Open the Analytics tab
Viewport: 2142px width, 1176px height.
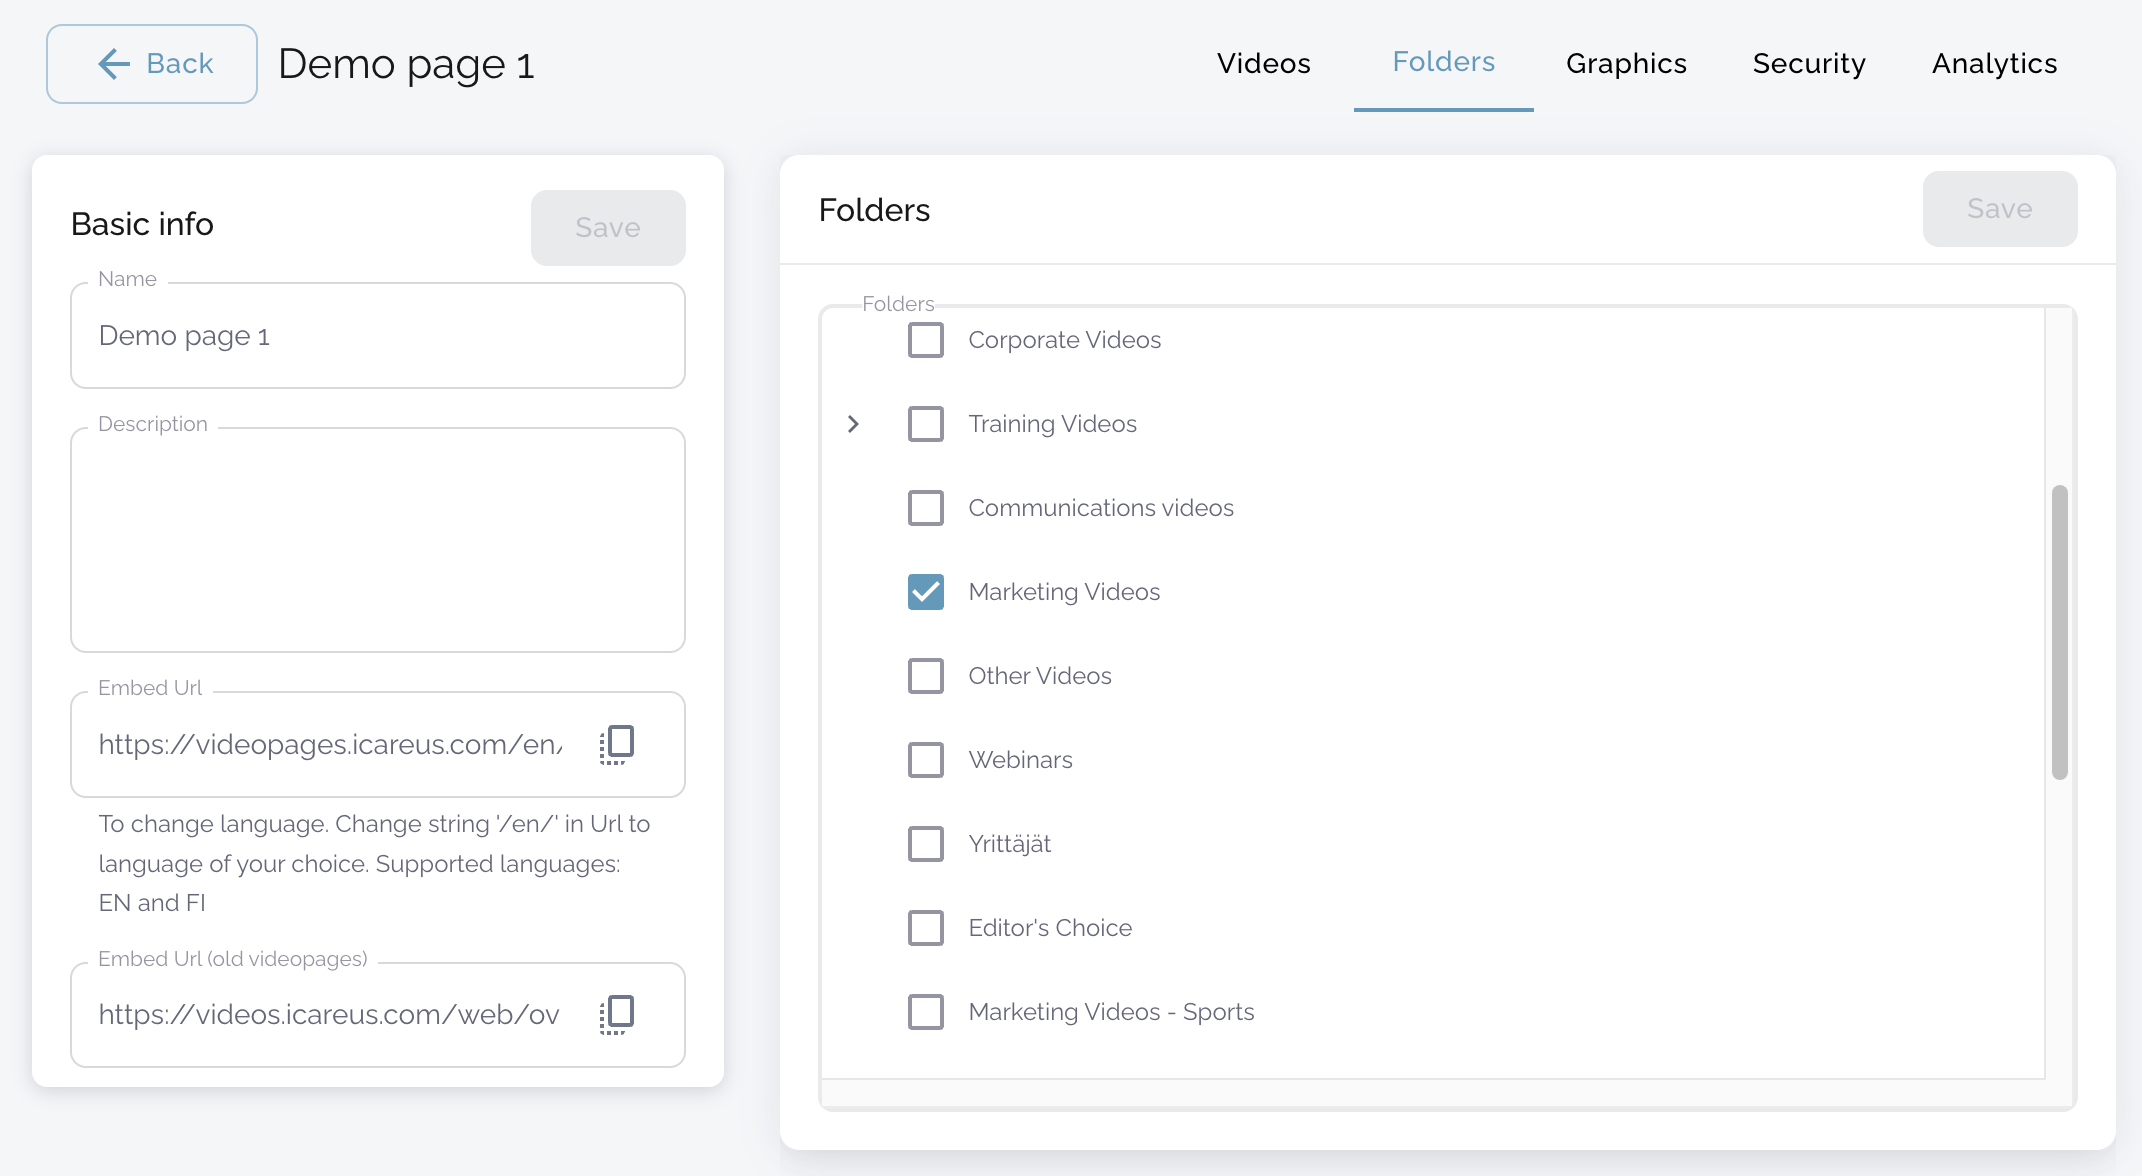(x=1994, y=64)
